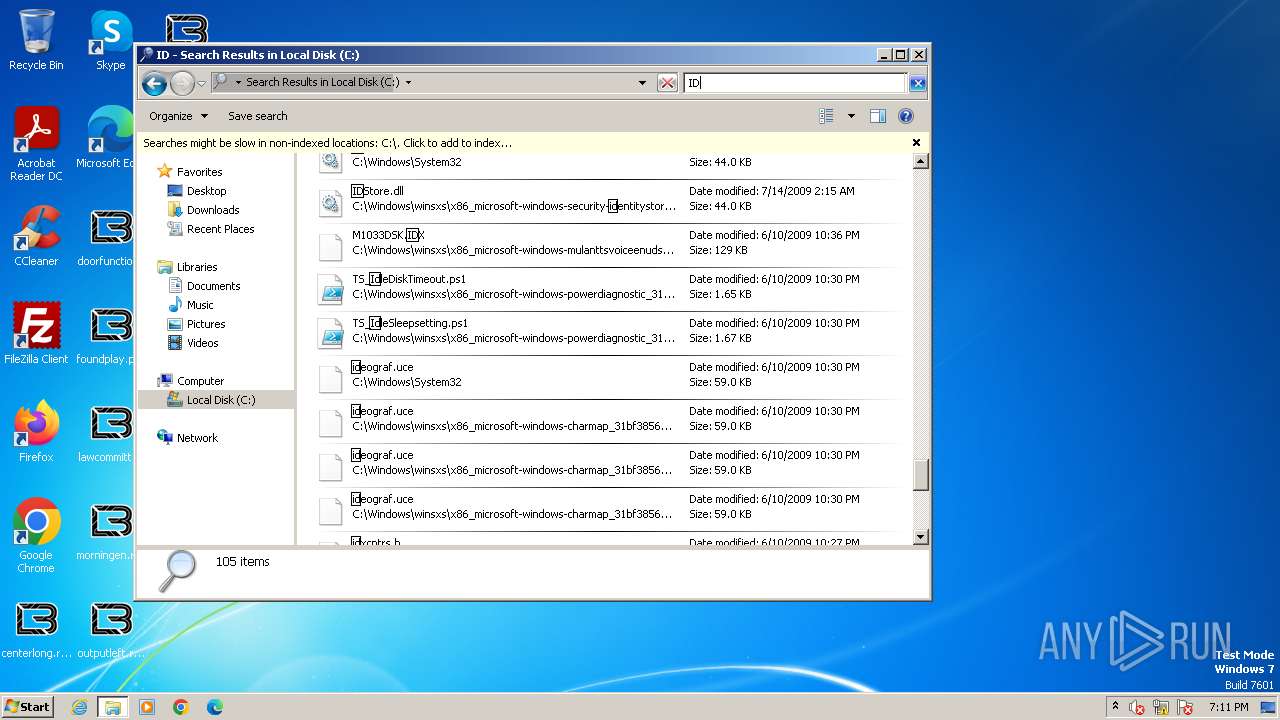The width and height of the screenshot is (1280, 720).
Task: Click Search Results in Local Disk breadcrumb
Action: (x=322, y=82)
